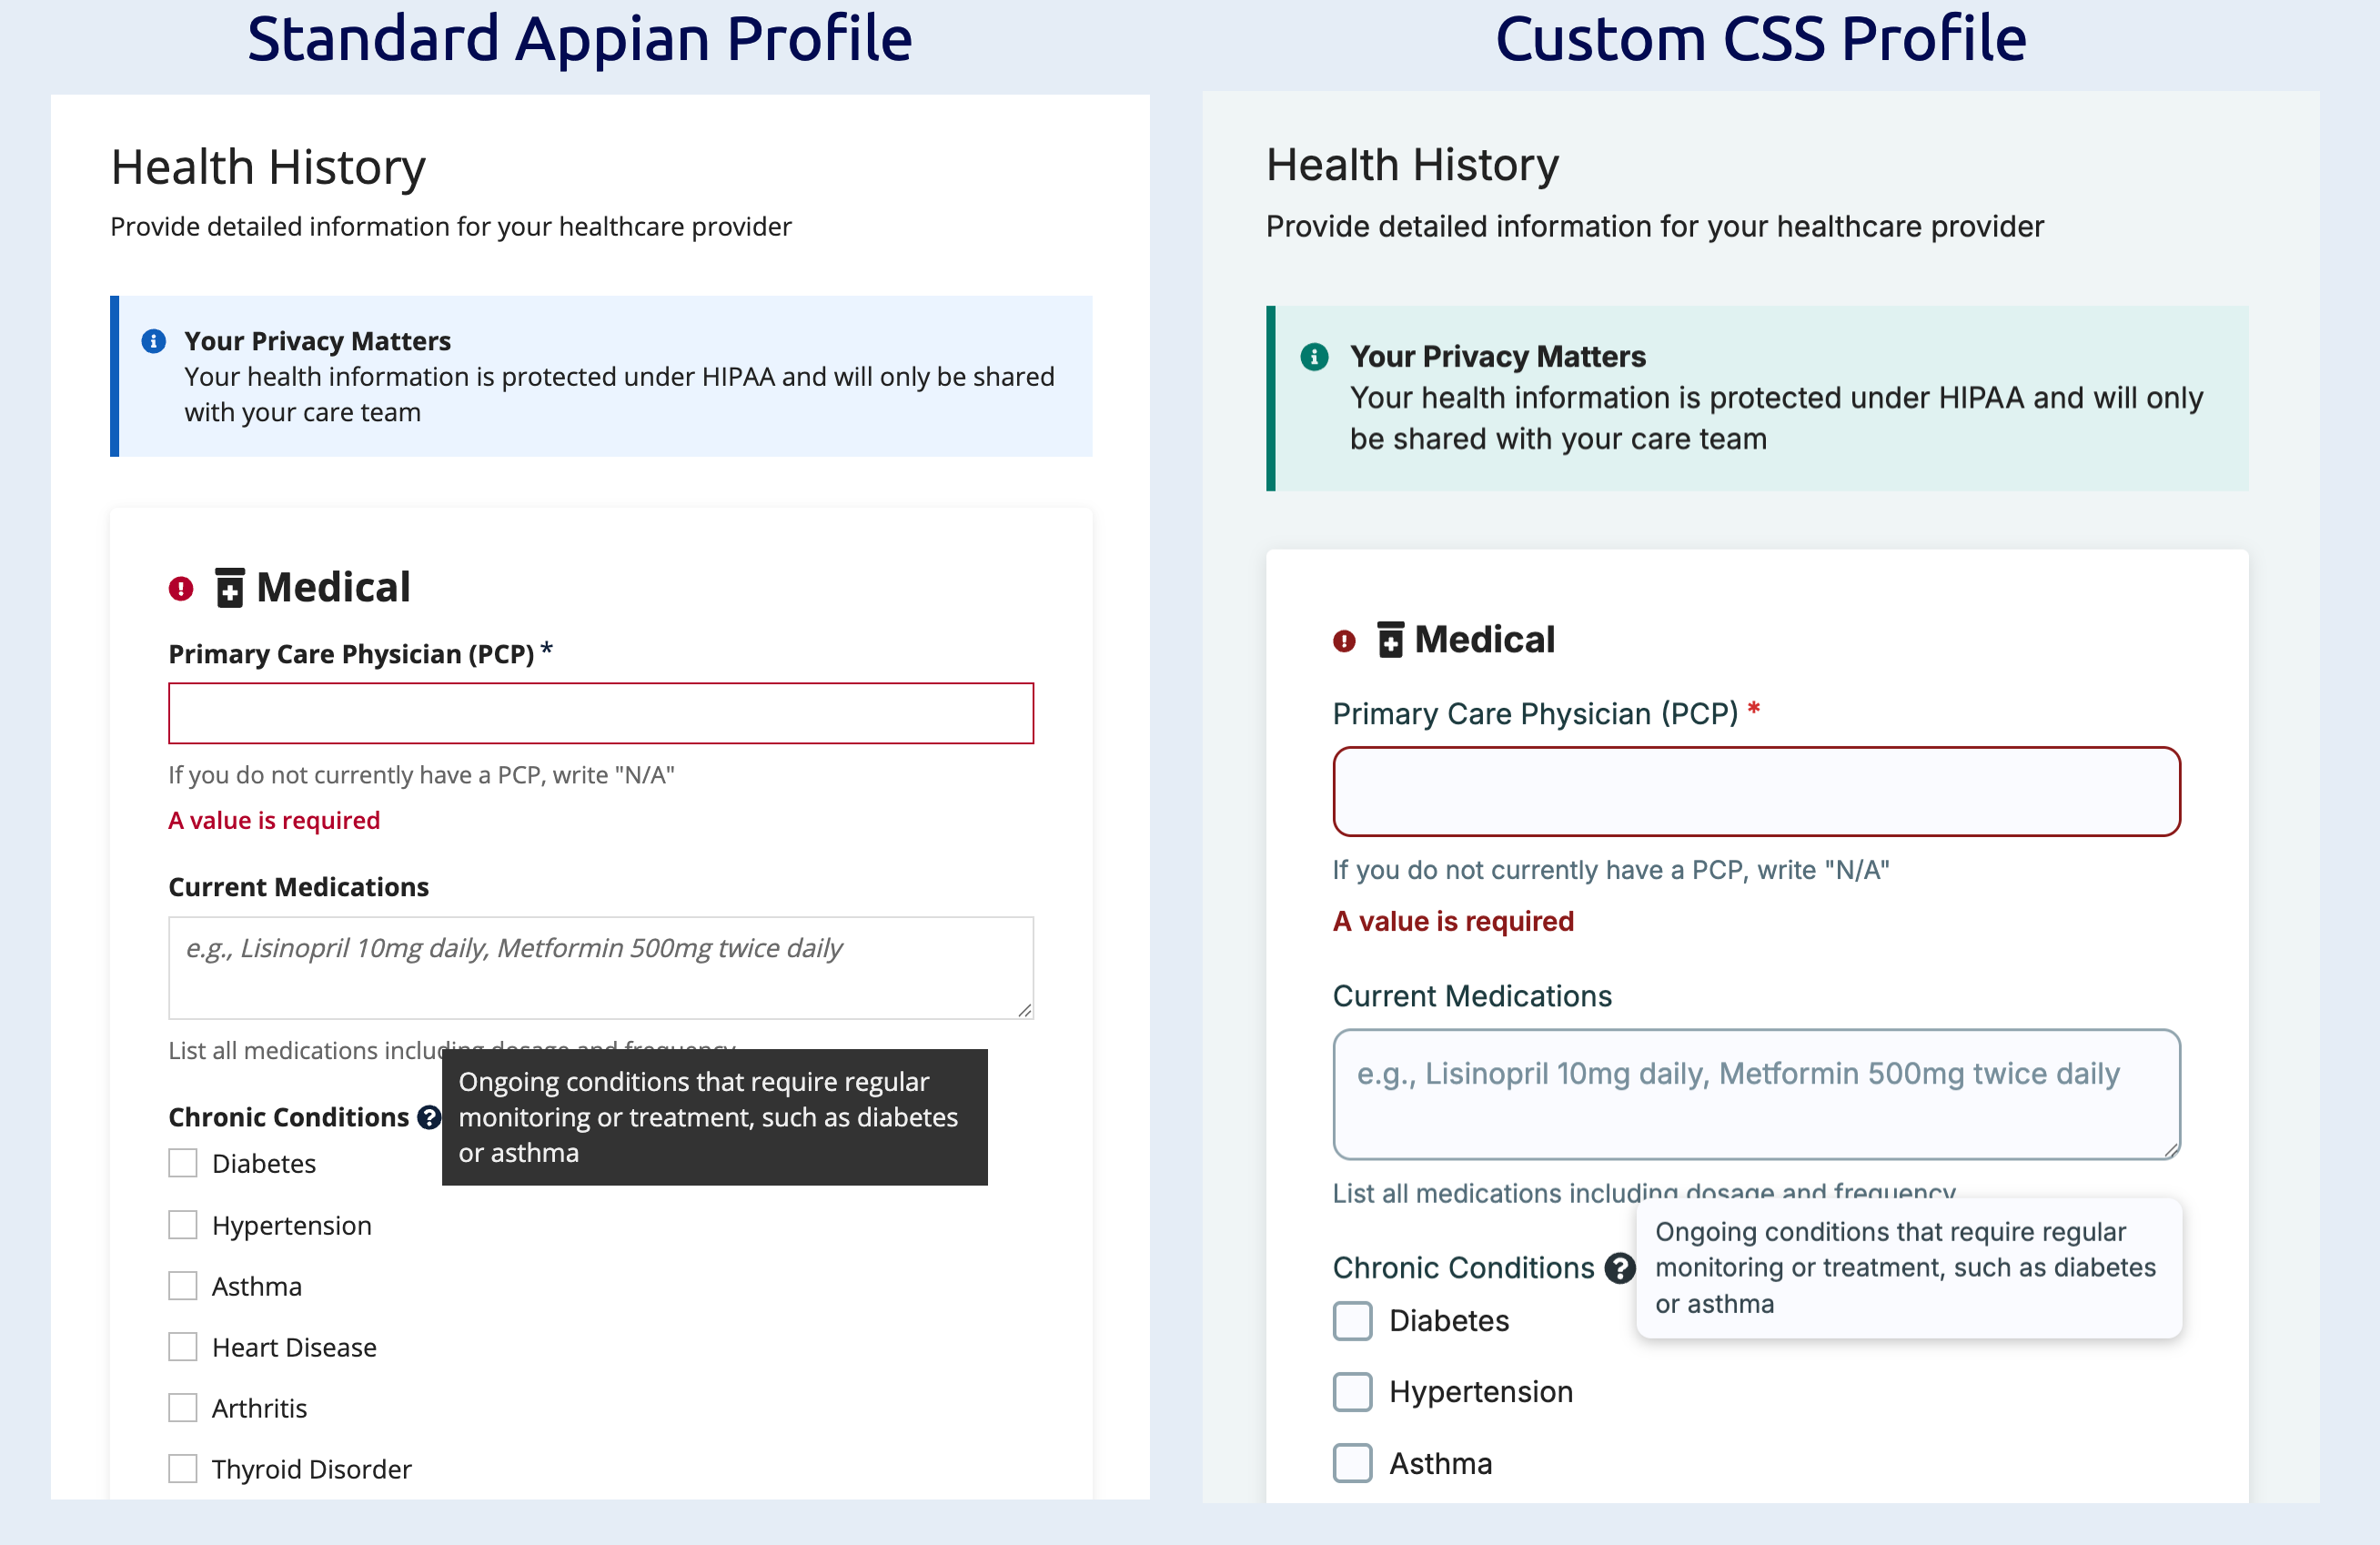Click 'Standard Appian Profile' title
The width and height of the screenshot is (2380, 1545).
pyautogui.click(x=580, y=38)
